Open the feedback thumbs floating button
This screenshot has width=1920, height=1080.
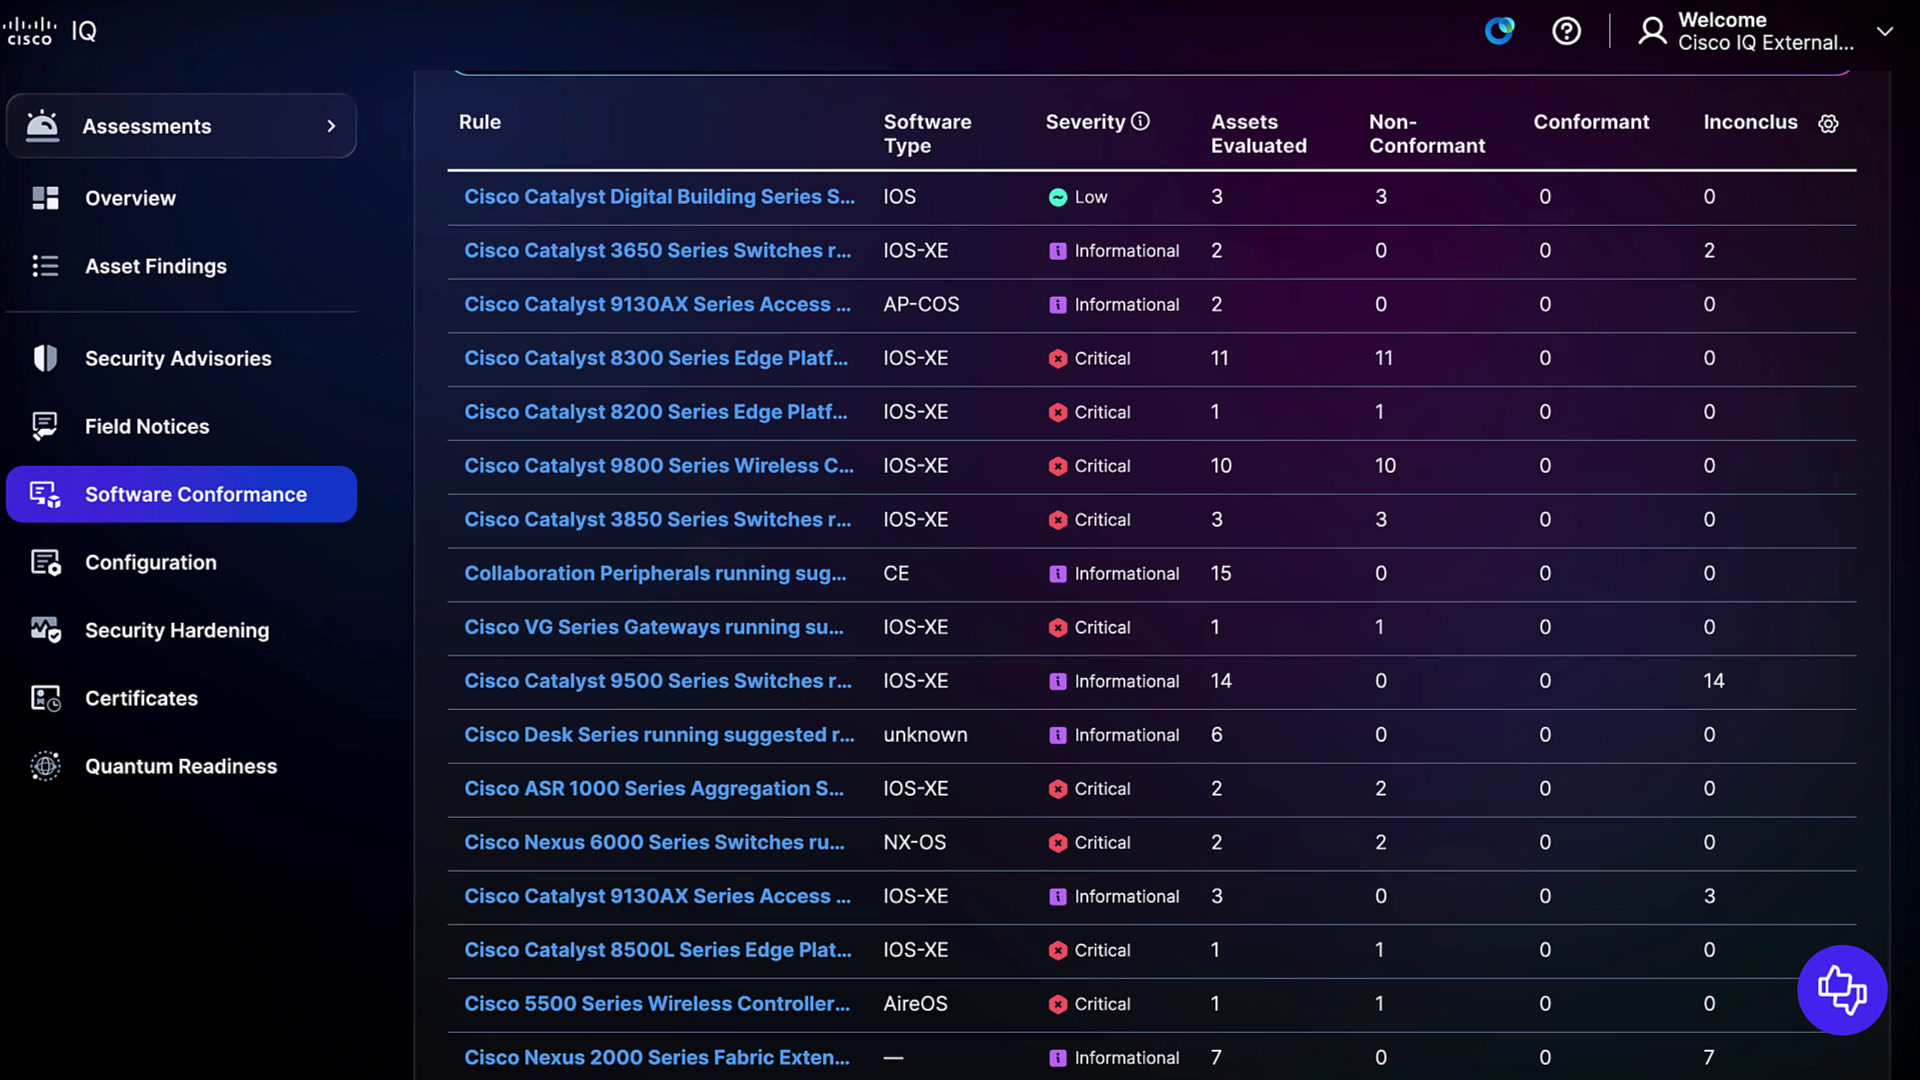coord(1842,990)
